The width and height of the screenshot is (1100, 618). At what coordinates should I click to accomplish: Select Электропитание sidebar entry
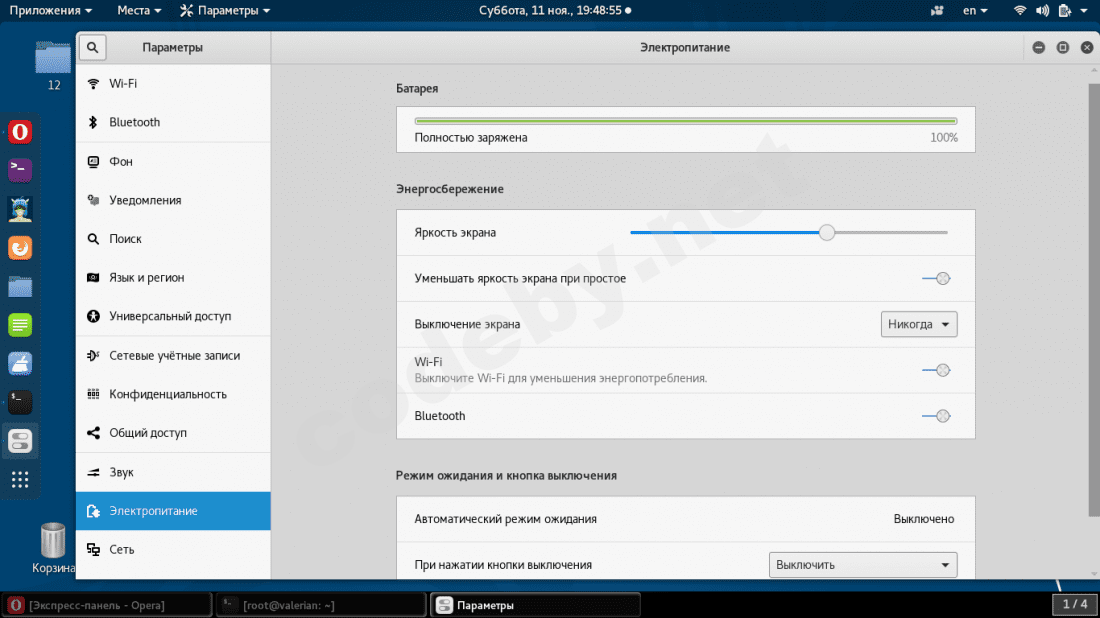click(x=173, y=511)
